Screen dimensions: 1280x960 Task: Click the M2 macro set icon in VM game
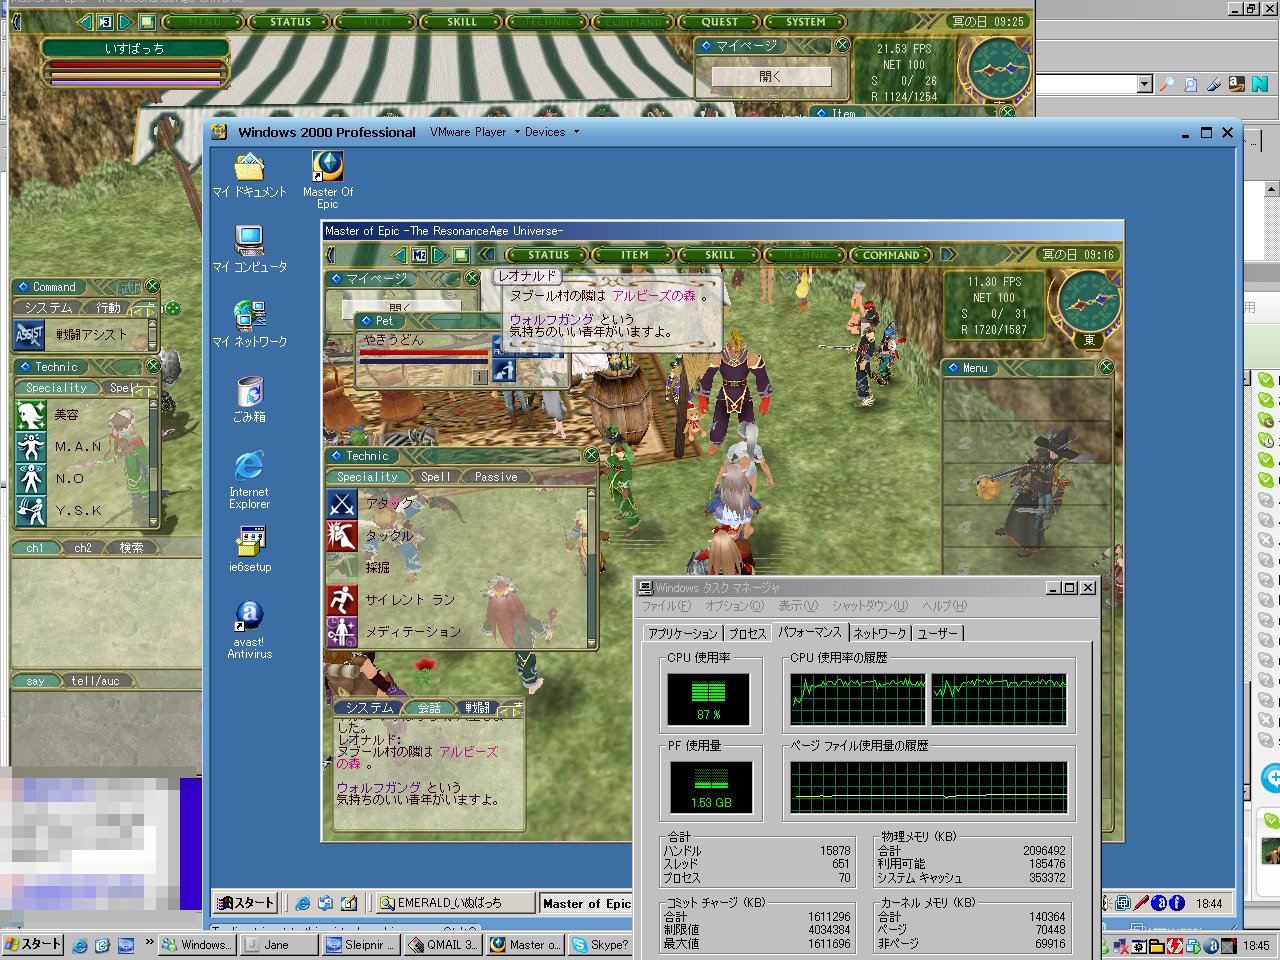tap(419, 255)
